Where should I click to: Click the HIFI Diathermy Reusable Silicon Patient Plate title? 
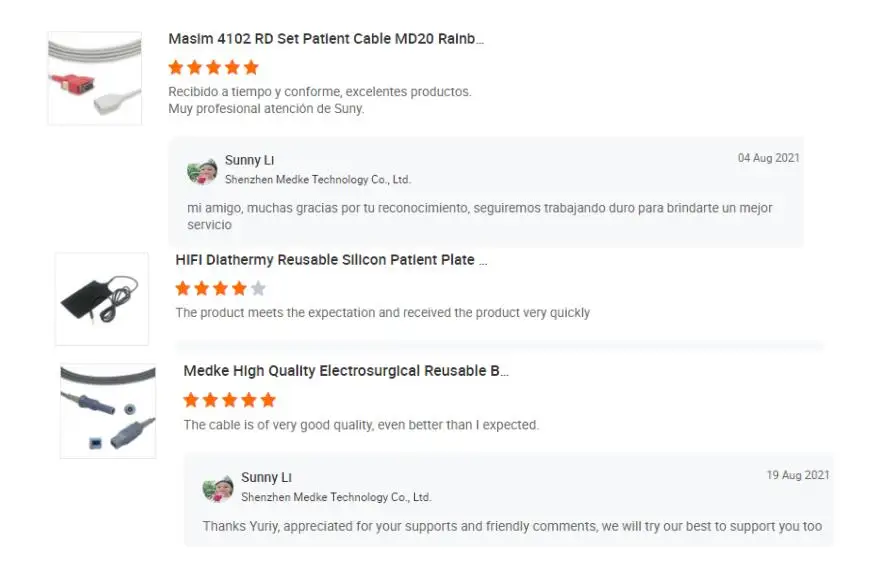tap(331, 260)
